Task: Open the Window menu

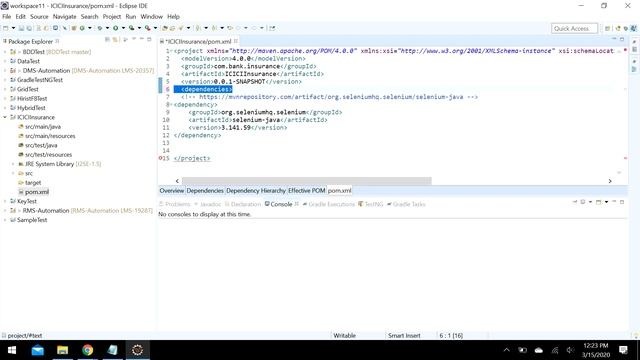Action: (151, 17)
